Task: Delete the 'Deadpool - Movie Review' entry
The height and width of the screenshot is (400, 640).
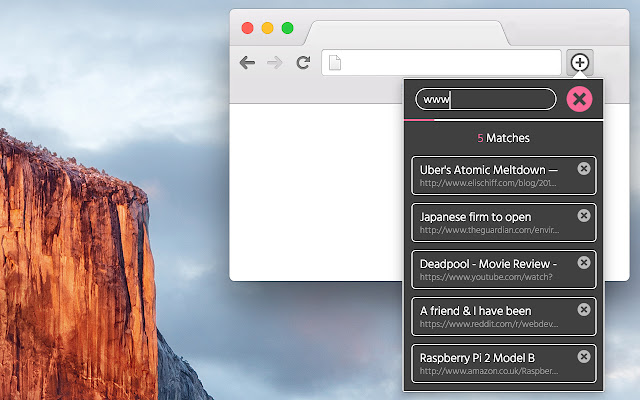Action: 584,262
